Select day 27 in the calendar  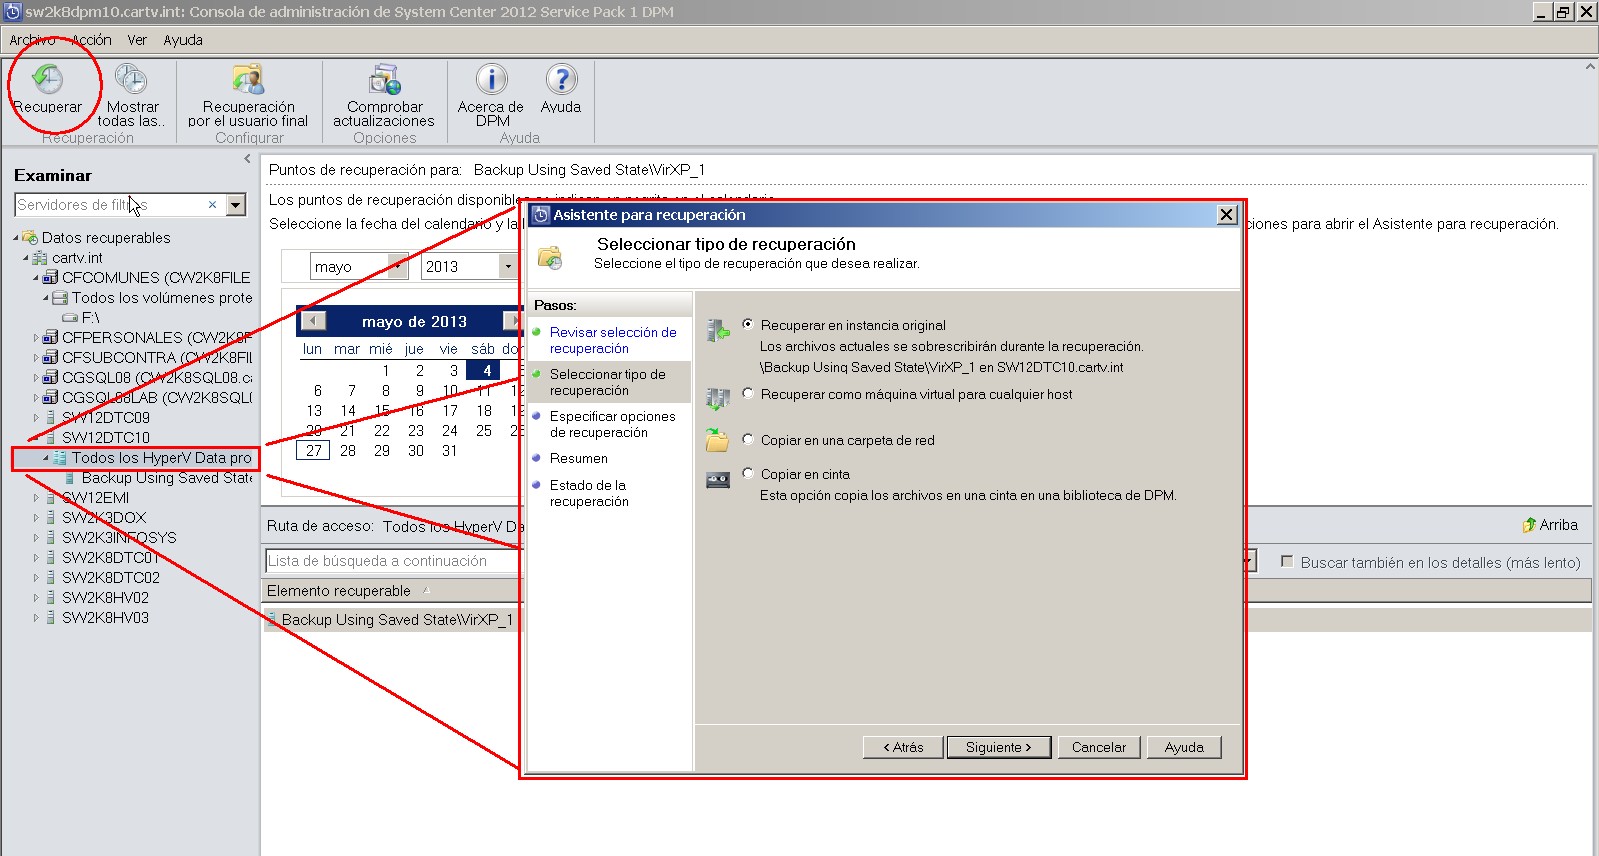(314, 450)
